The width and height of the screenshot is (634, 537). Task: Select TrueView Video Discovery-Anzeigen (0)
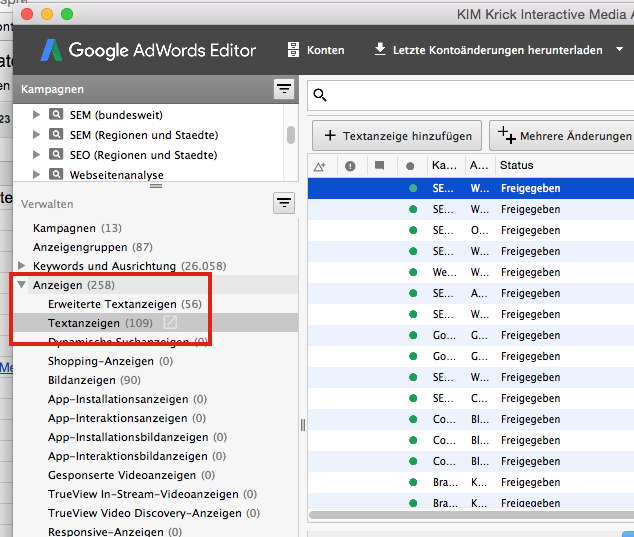[x=154, y=513]
